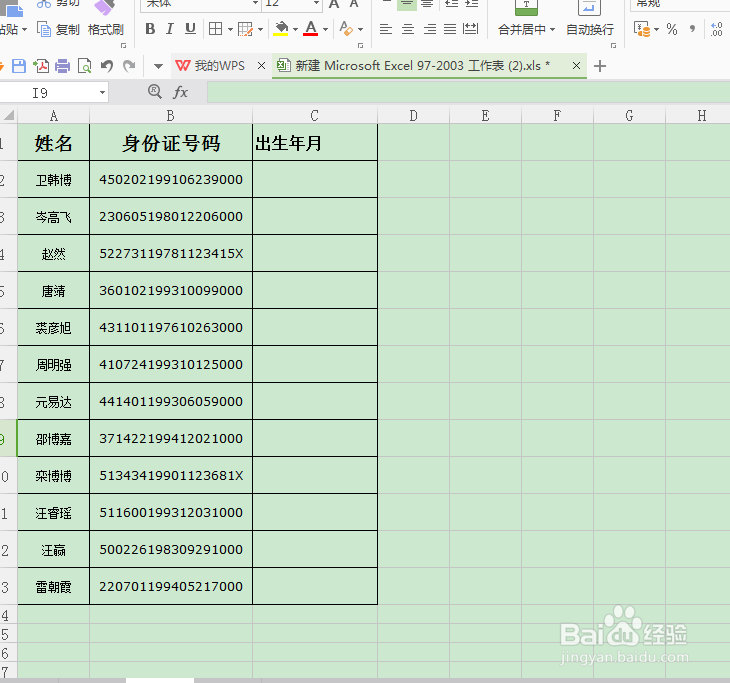Toggle italic formatting
The height and width of the screenshot is (683, 730).
169,29
